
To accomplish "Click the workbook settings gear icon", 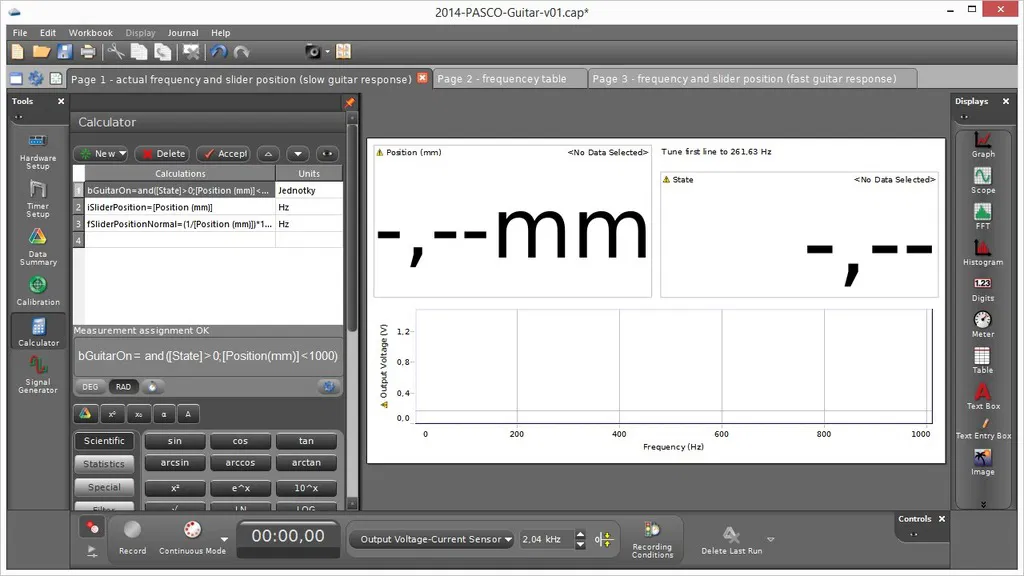I will [x=36, y=79].
